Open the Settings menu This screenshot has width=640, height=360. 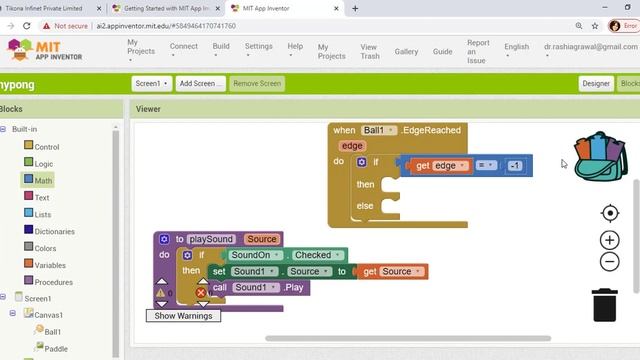pyautogui.click(x=258, y=50)
